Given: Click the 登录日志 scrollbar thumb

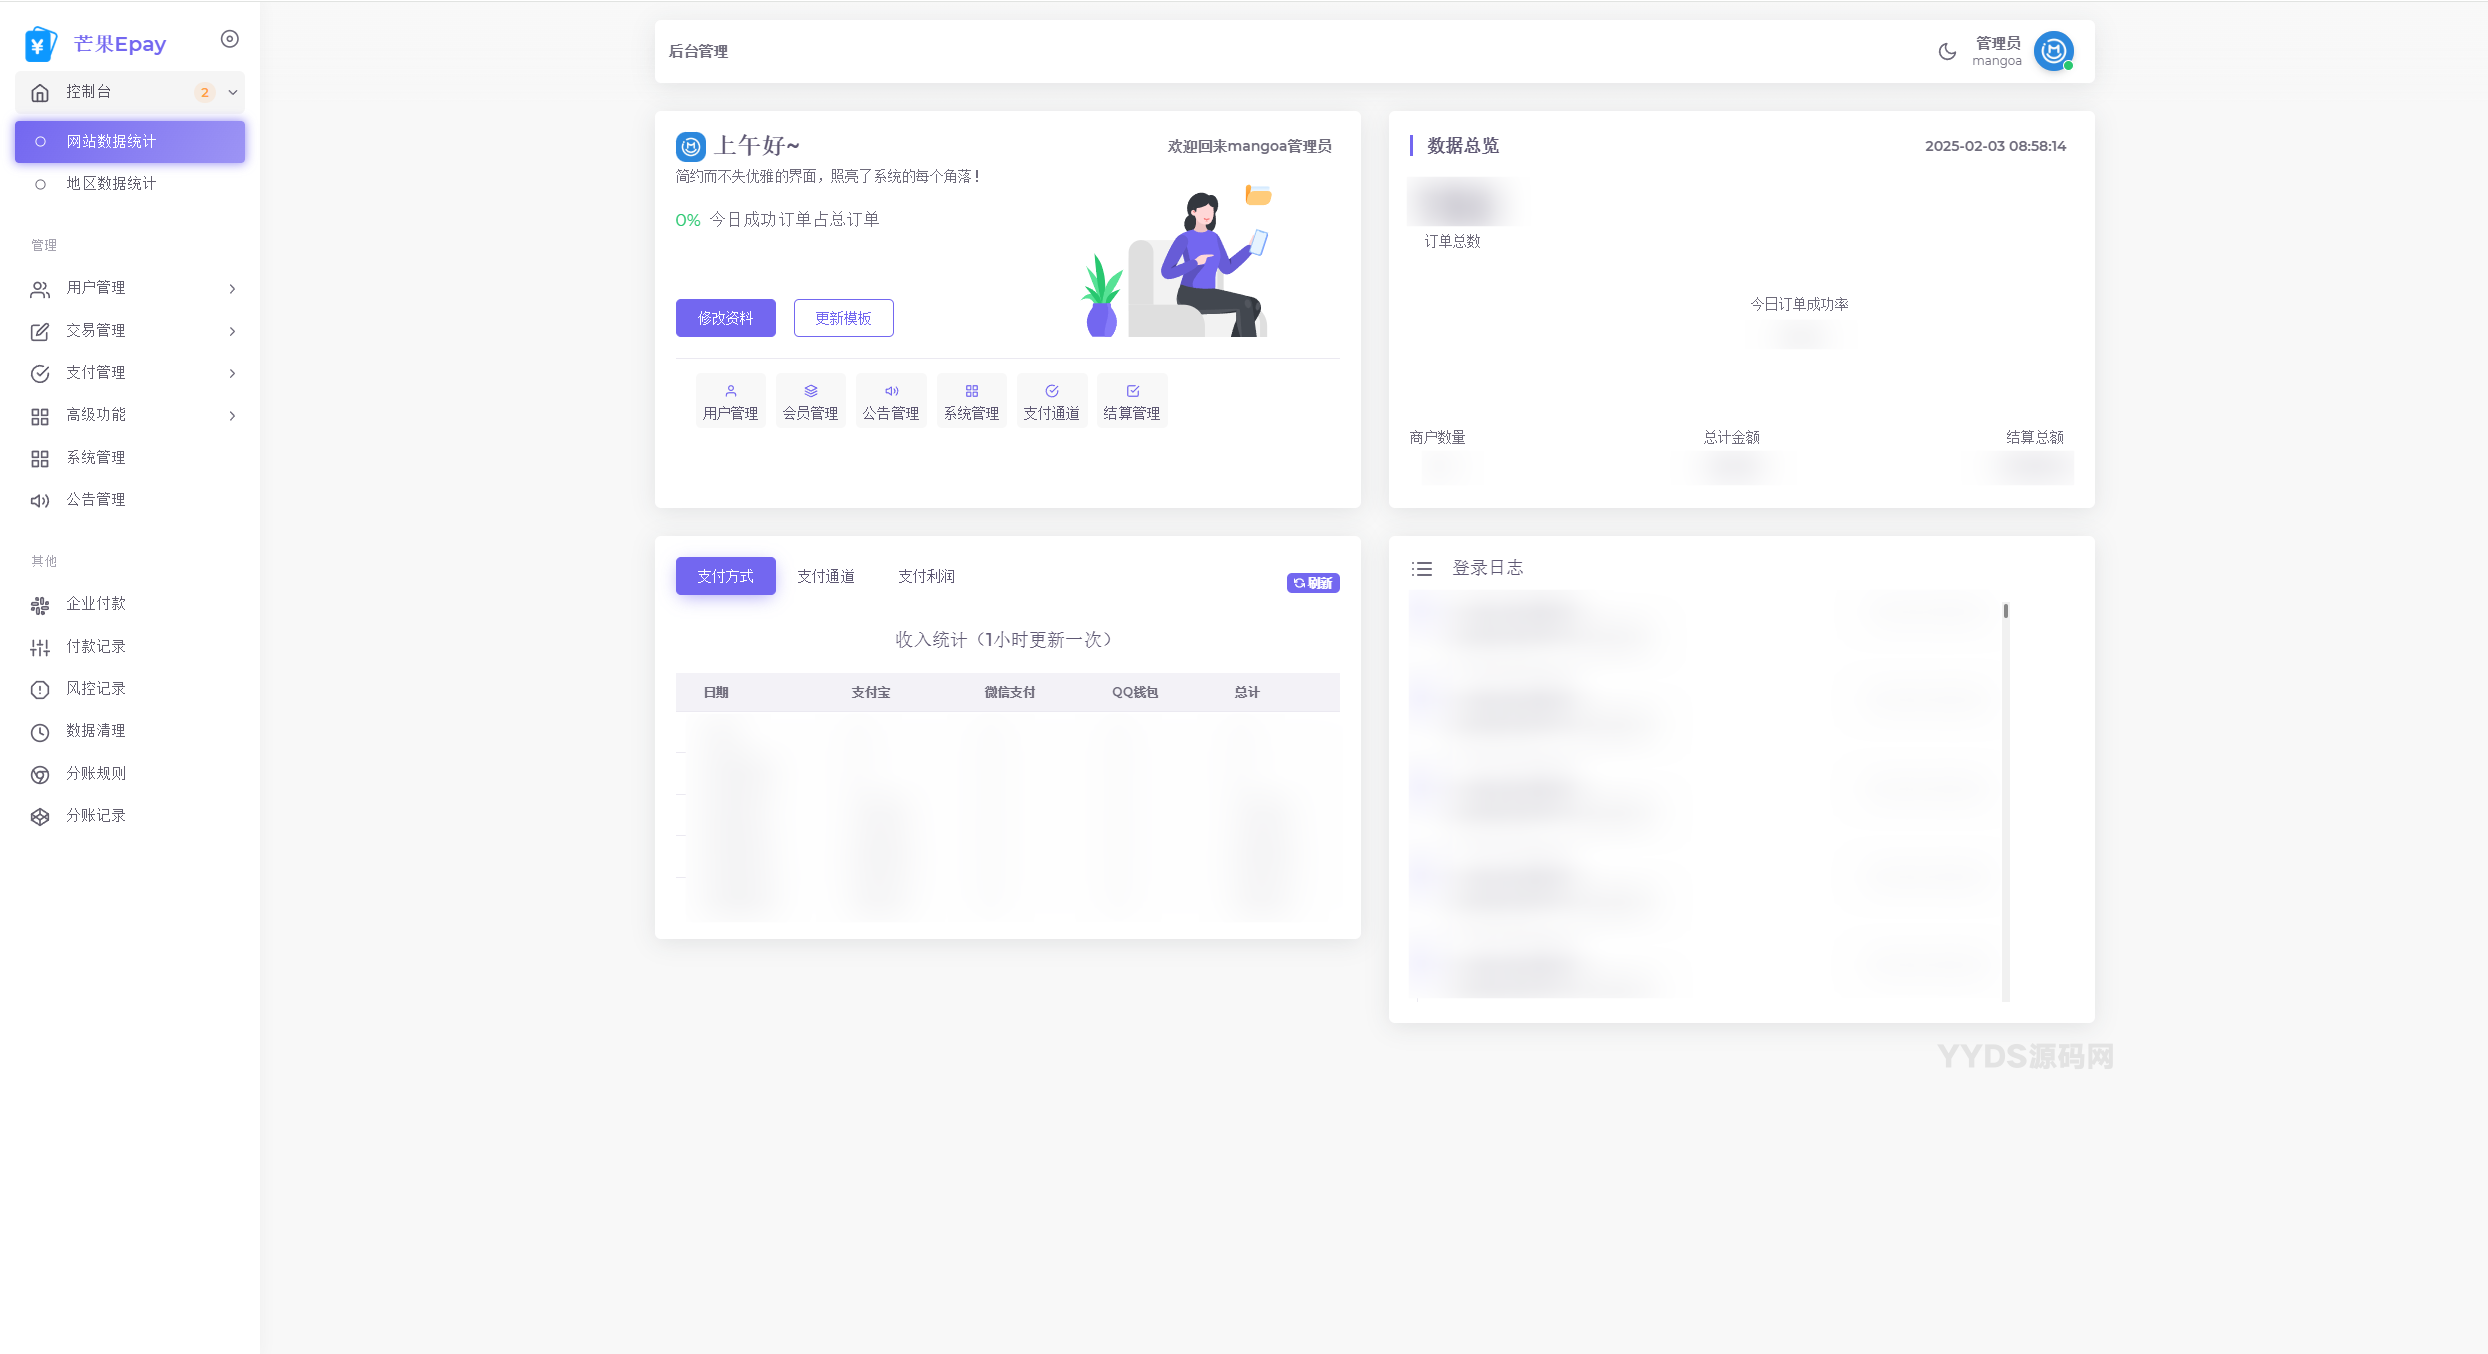Looking at the screenshot, I should coord(2005,611).
